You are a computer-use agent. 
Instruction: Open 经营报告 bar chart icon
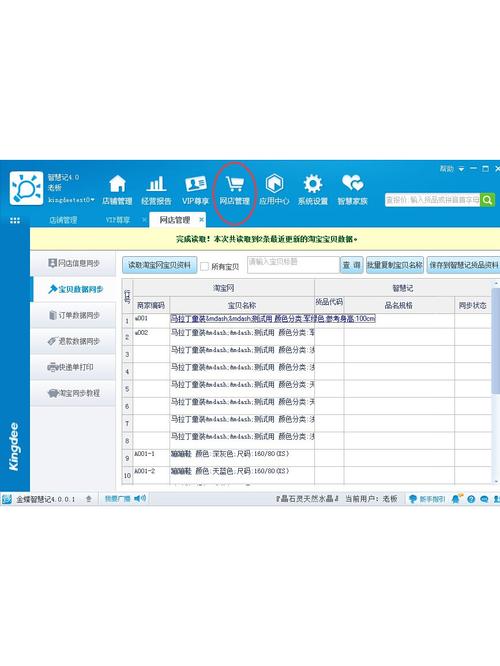156,184
